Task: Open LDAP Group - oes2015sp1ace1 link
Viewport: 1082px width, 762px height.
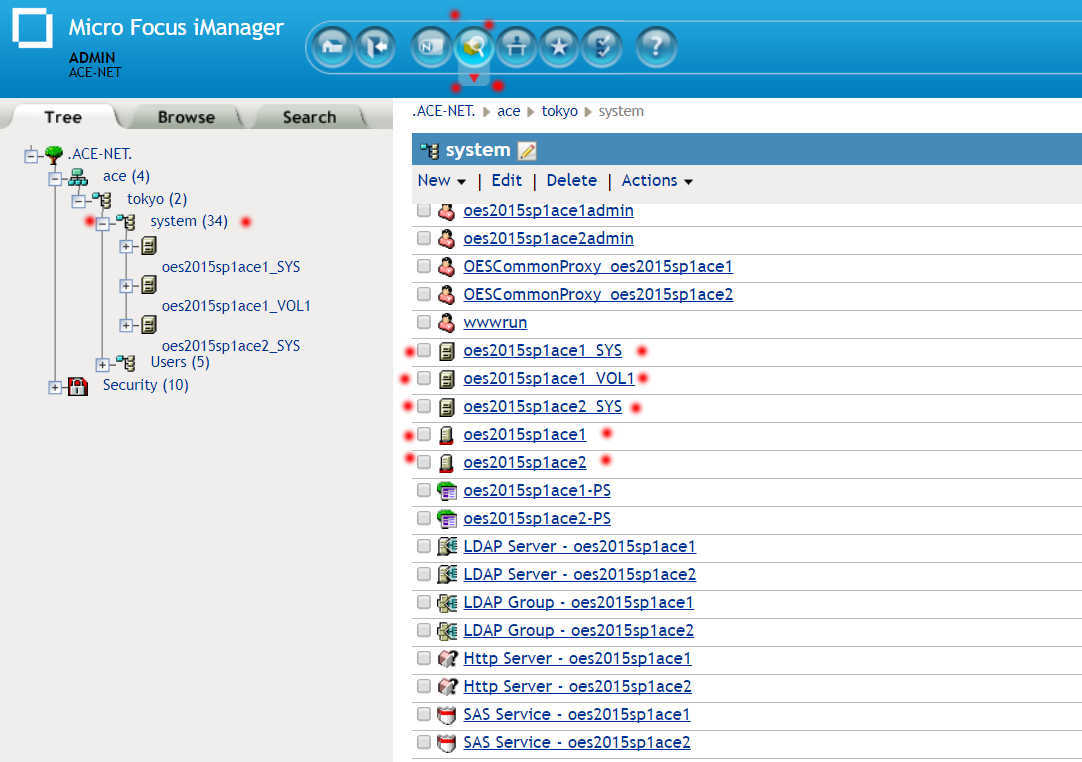Action: point(578,603)
